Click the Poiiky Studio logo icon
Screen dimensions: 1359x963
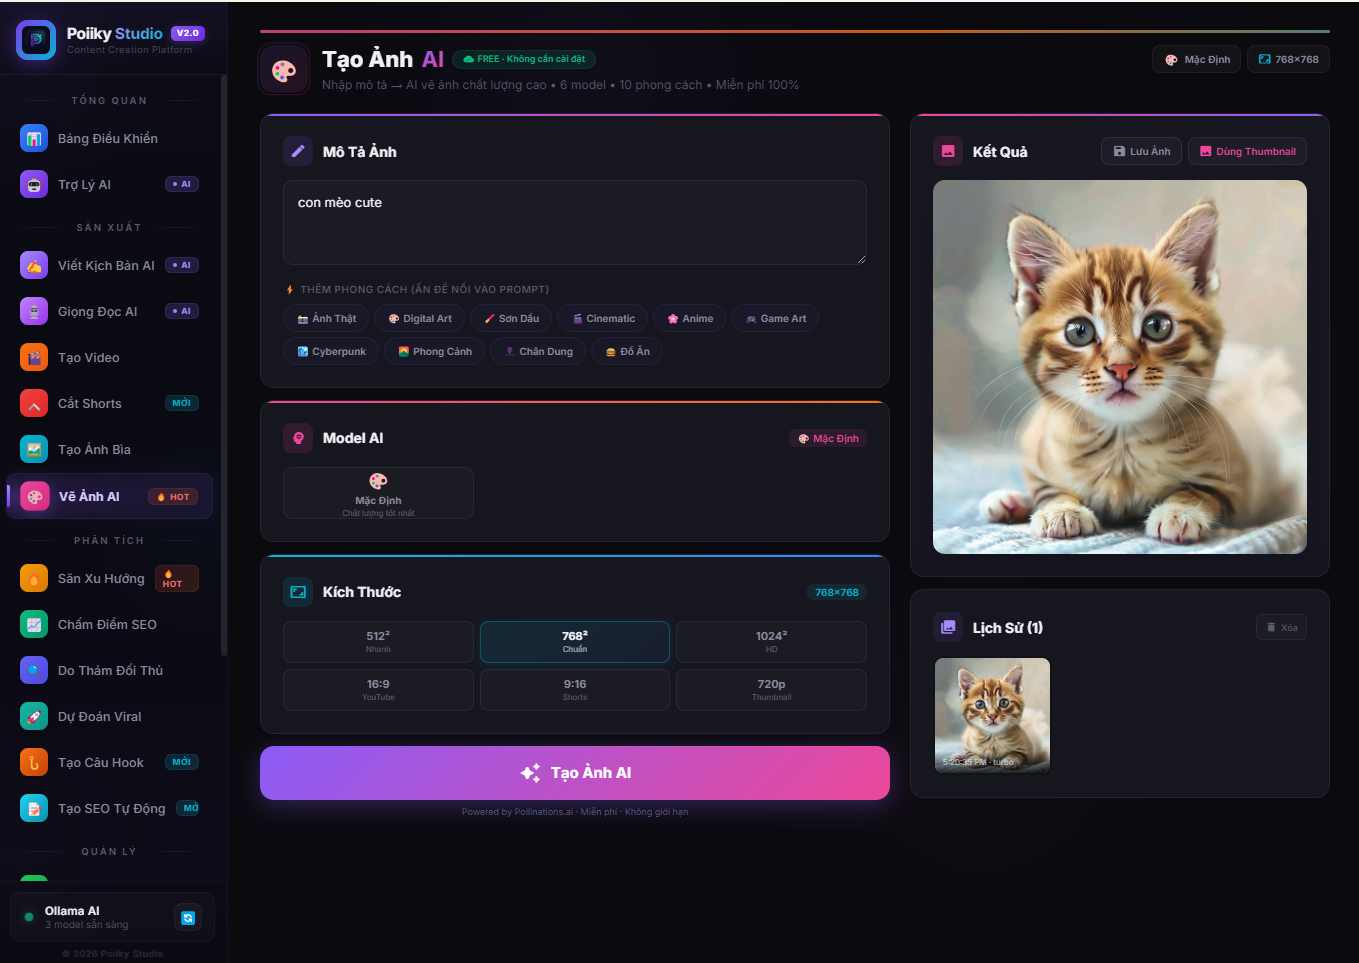pyautogui.click(x=37, y=40)
